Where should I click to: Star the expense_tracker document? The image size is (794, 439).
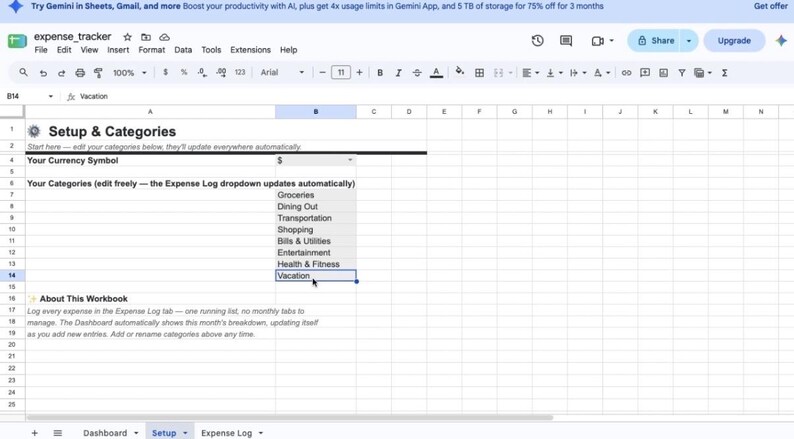pyautogui.click(x=128, y=37)
